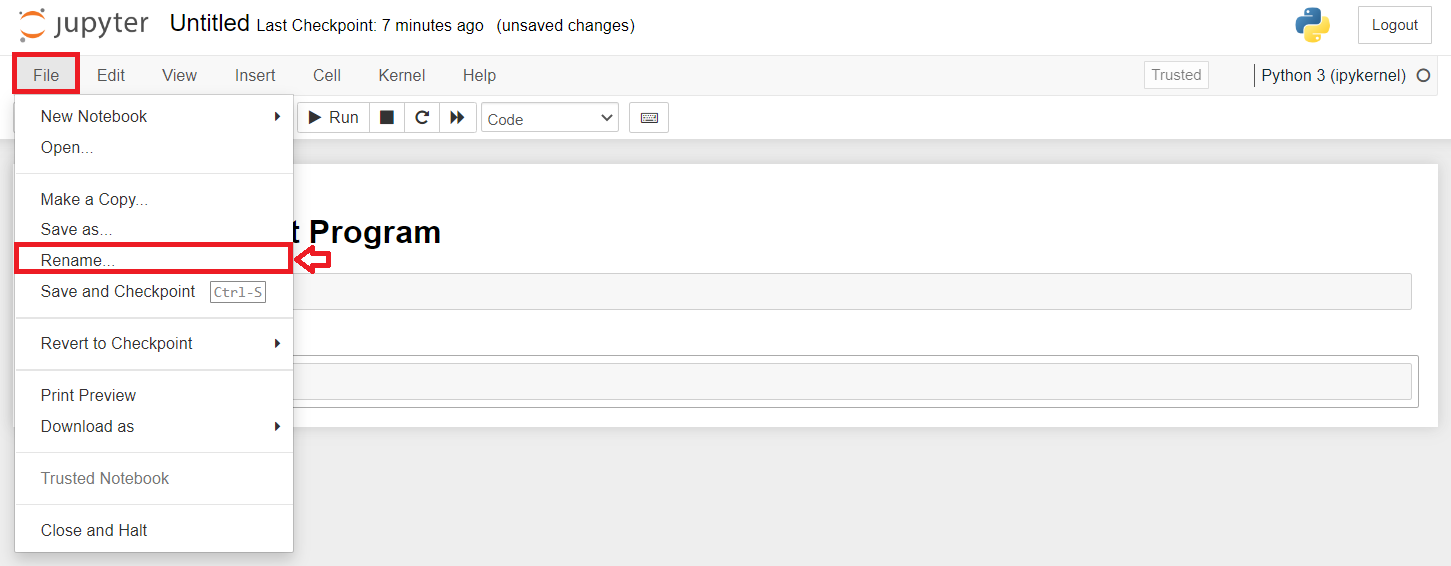Click the restart and run all icon

point(457,118)
